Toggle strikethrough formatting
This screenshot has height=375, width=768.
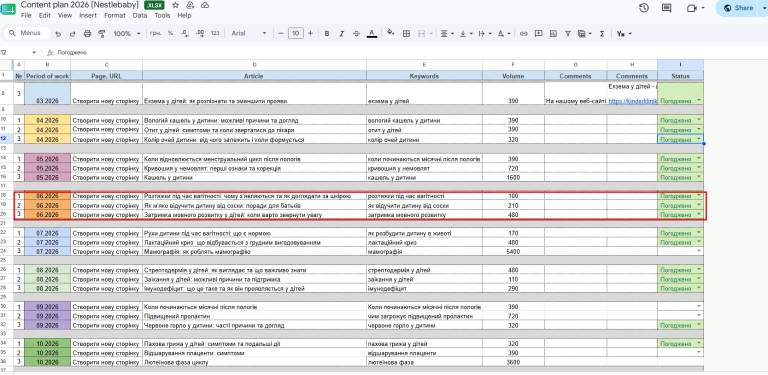coord(357,34)
